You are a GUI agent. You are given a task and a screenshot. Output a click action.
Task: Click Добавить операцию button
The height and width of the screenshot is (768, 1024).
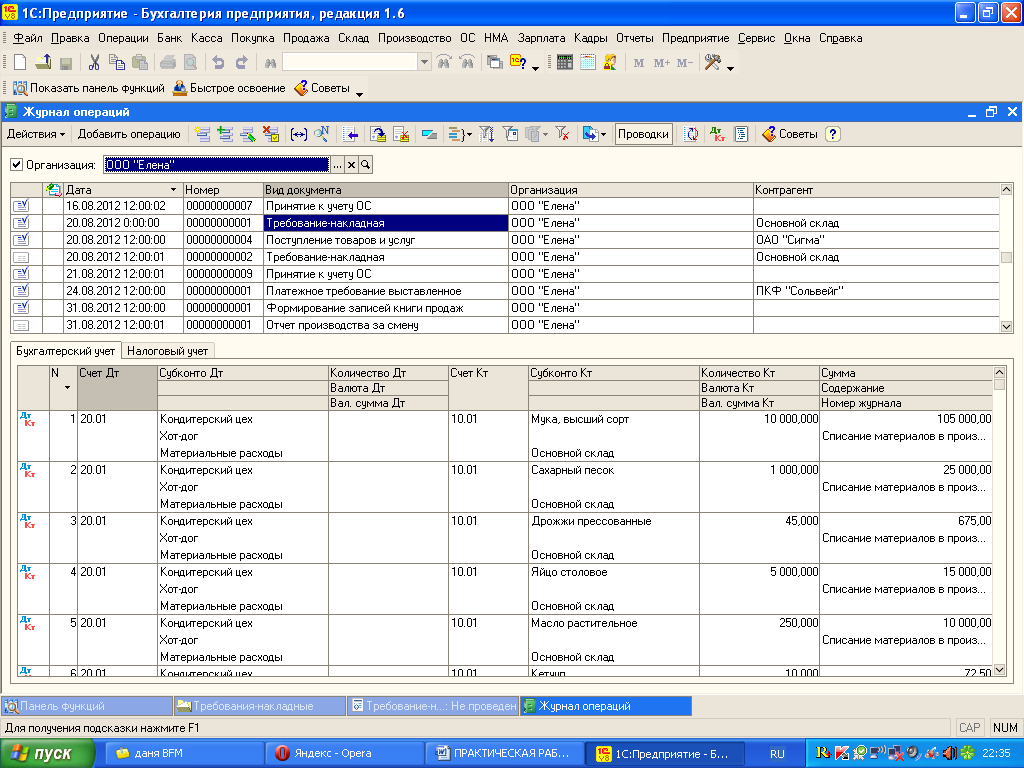(x=129, y=135)
